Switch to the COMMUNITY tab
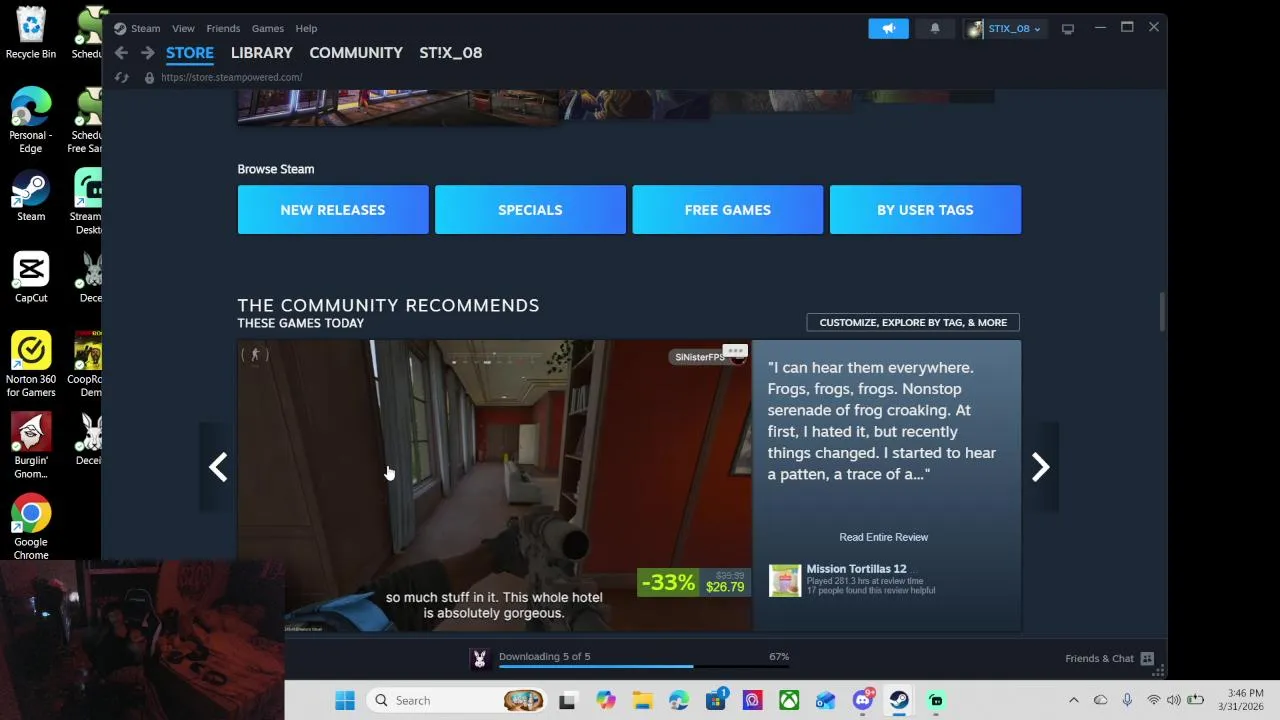Viewport: 1280px width, 720px height. [x=356, y=53]
